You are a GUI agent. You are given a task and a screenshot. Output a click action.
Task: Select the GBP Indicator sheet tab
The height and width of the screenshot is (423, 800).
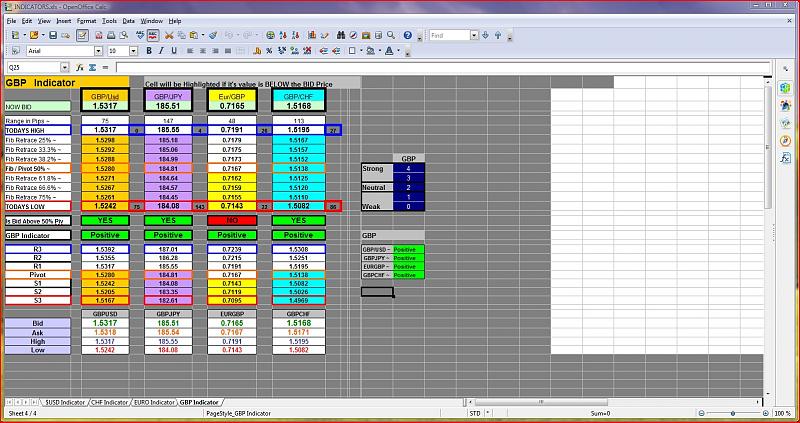(x=199, y=402)
